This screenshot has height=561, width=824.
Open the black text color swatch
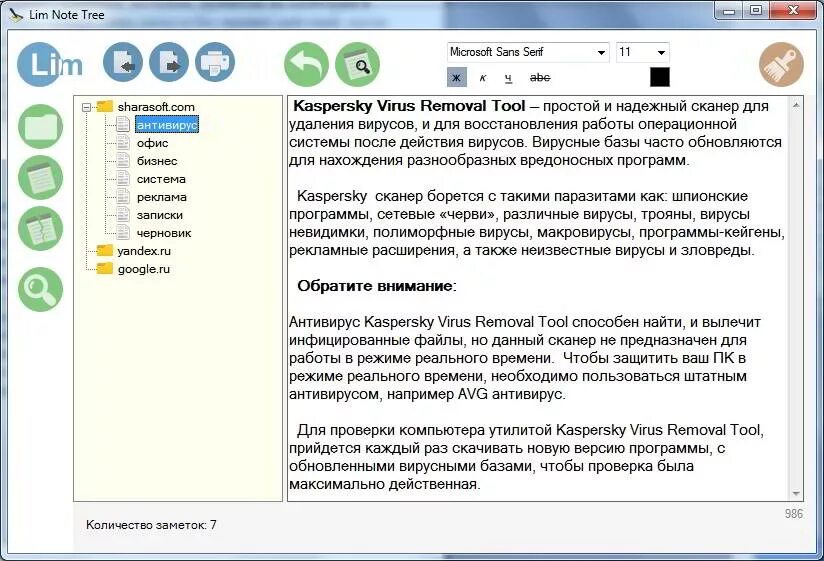660,77
